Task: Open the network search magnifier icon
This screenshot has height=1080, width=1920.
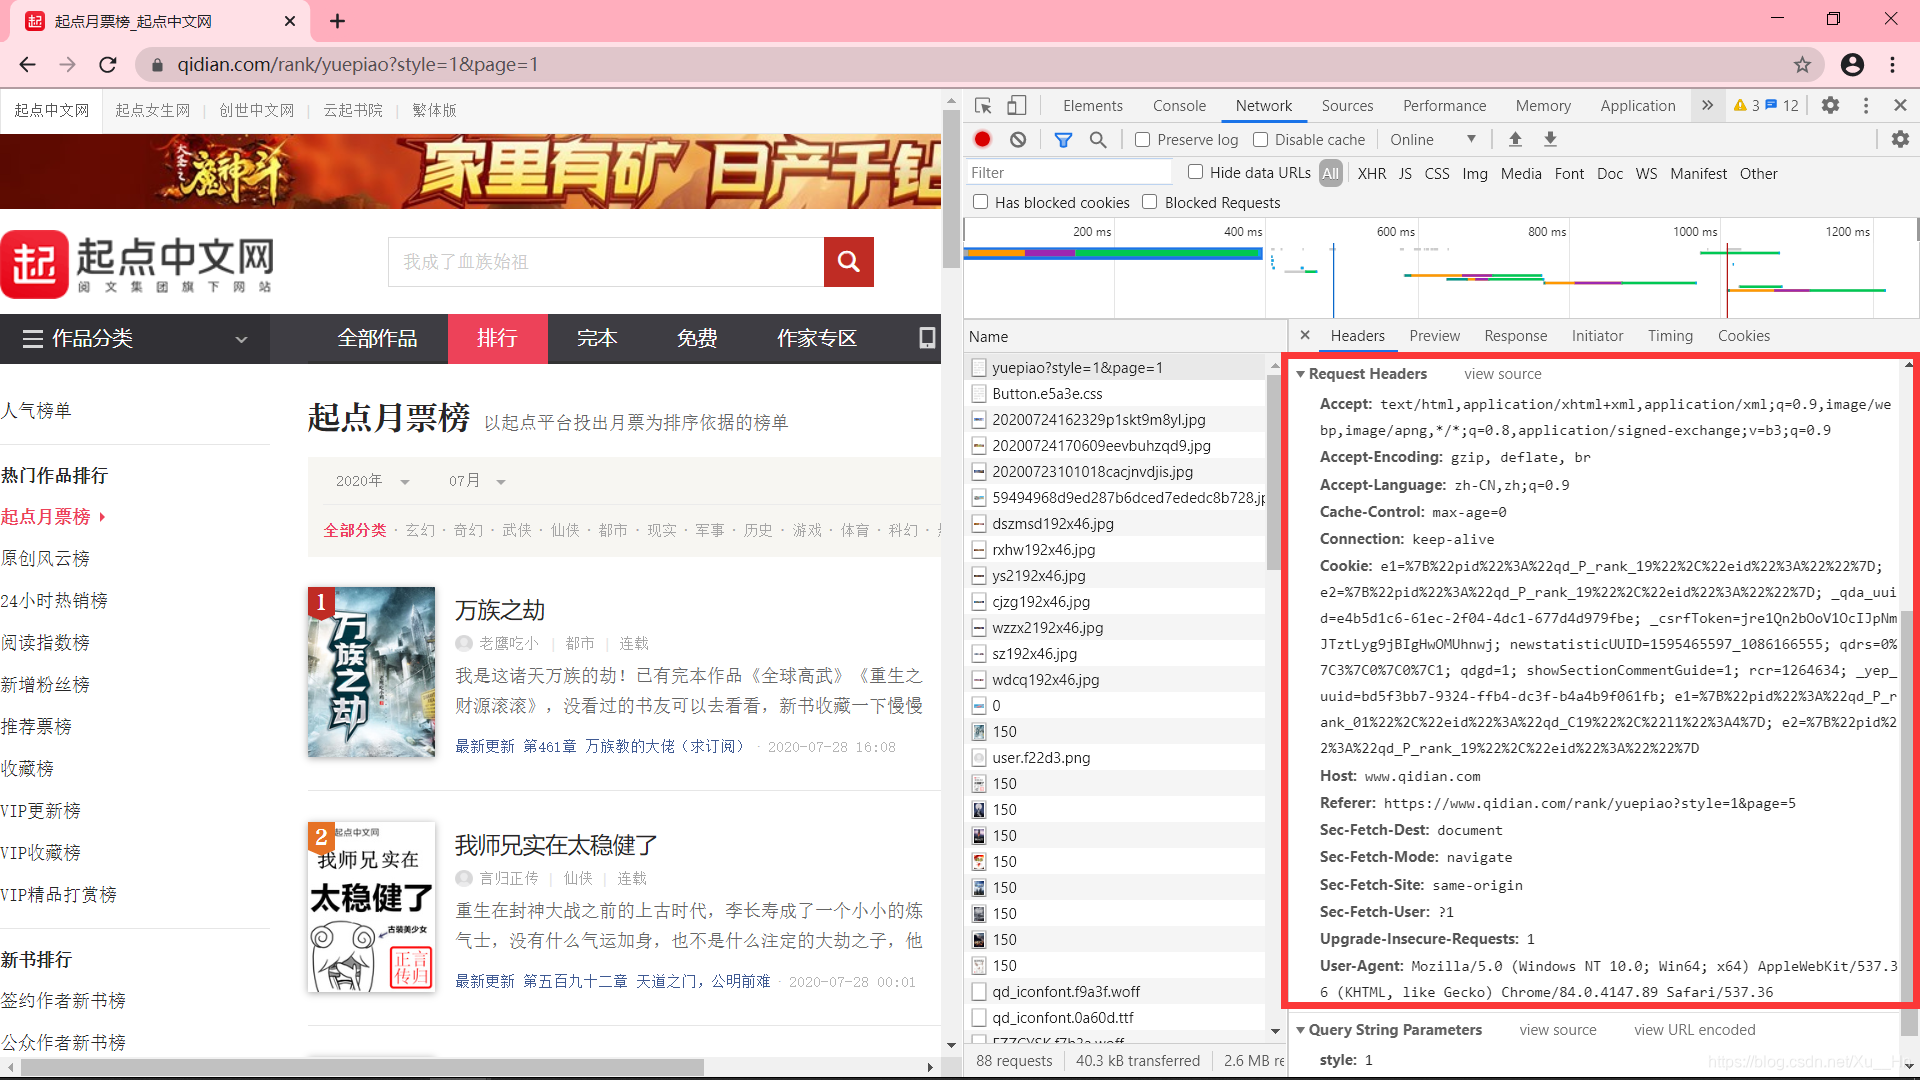Action: tap(1098, 140)
